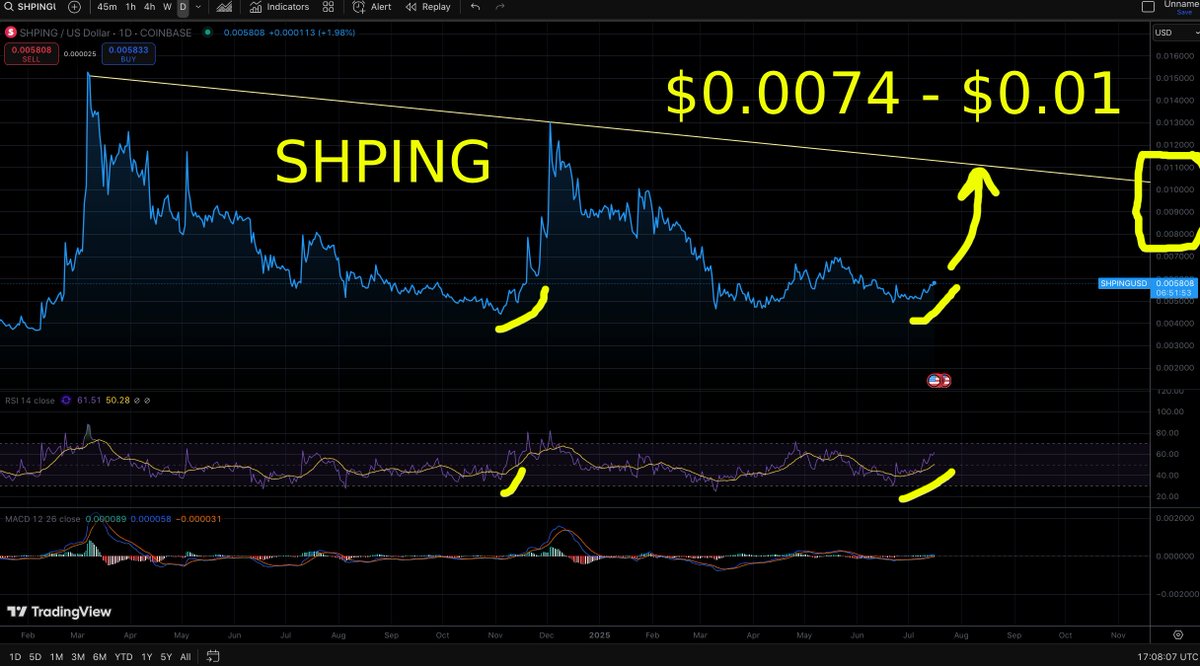Click the redo arrow
Viewport: 1200px width, 666px height.
502,7
